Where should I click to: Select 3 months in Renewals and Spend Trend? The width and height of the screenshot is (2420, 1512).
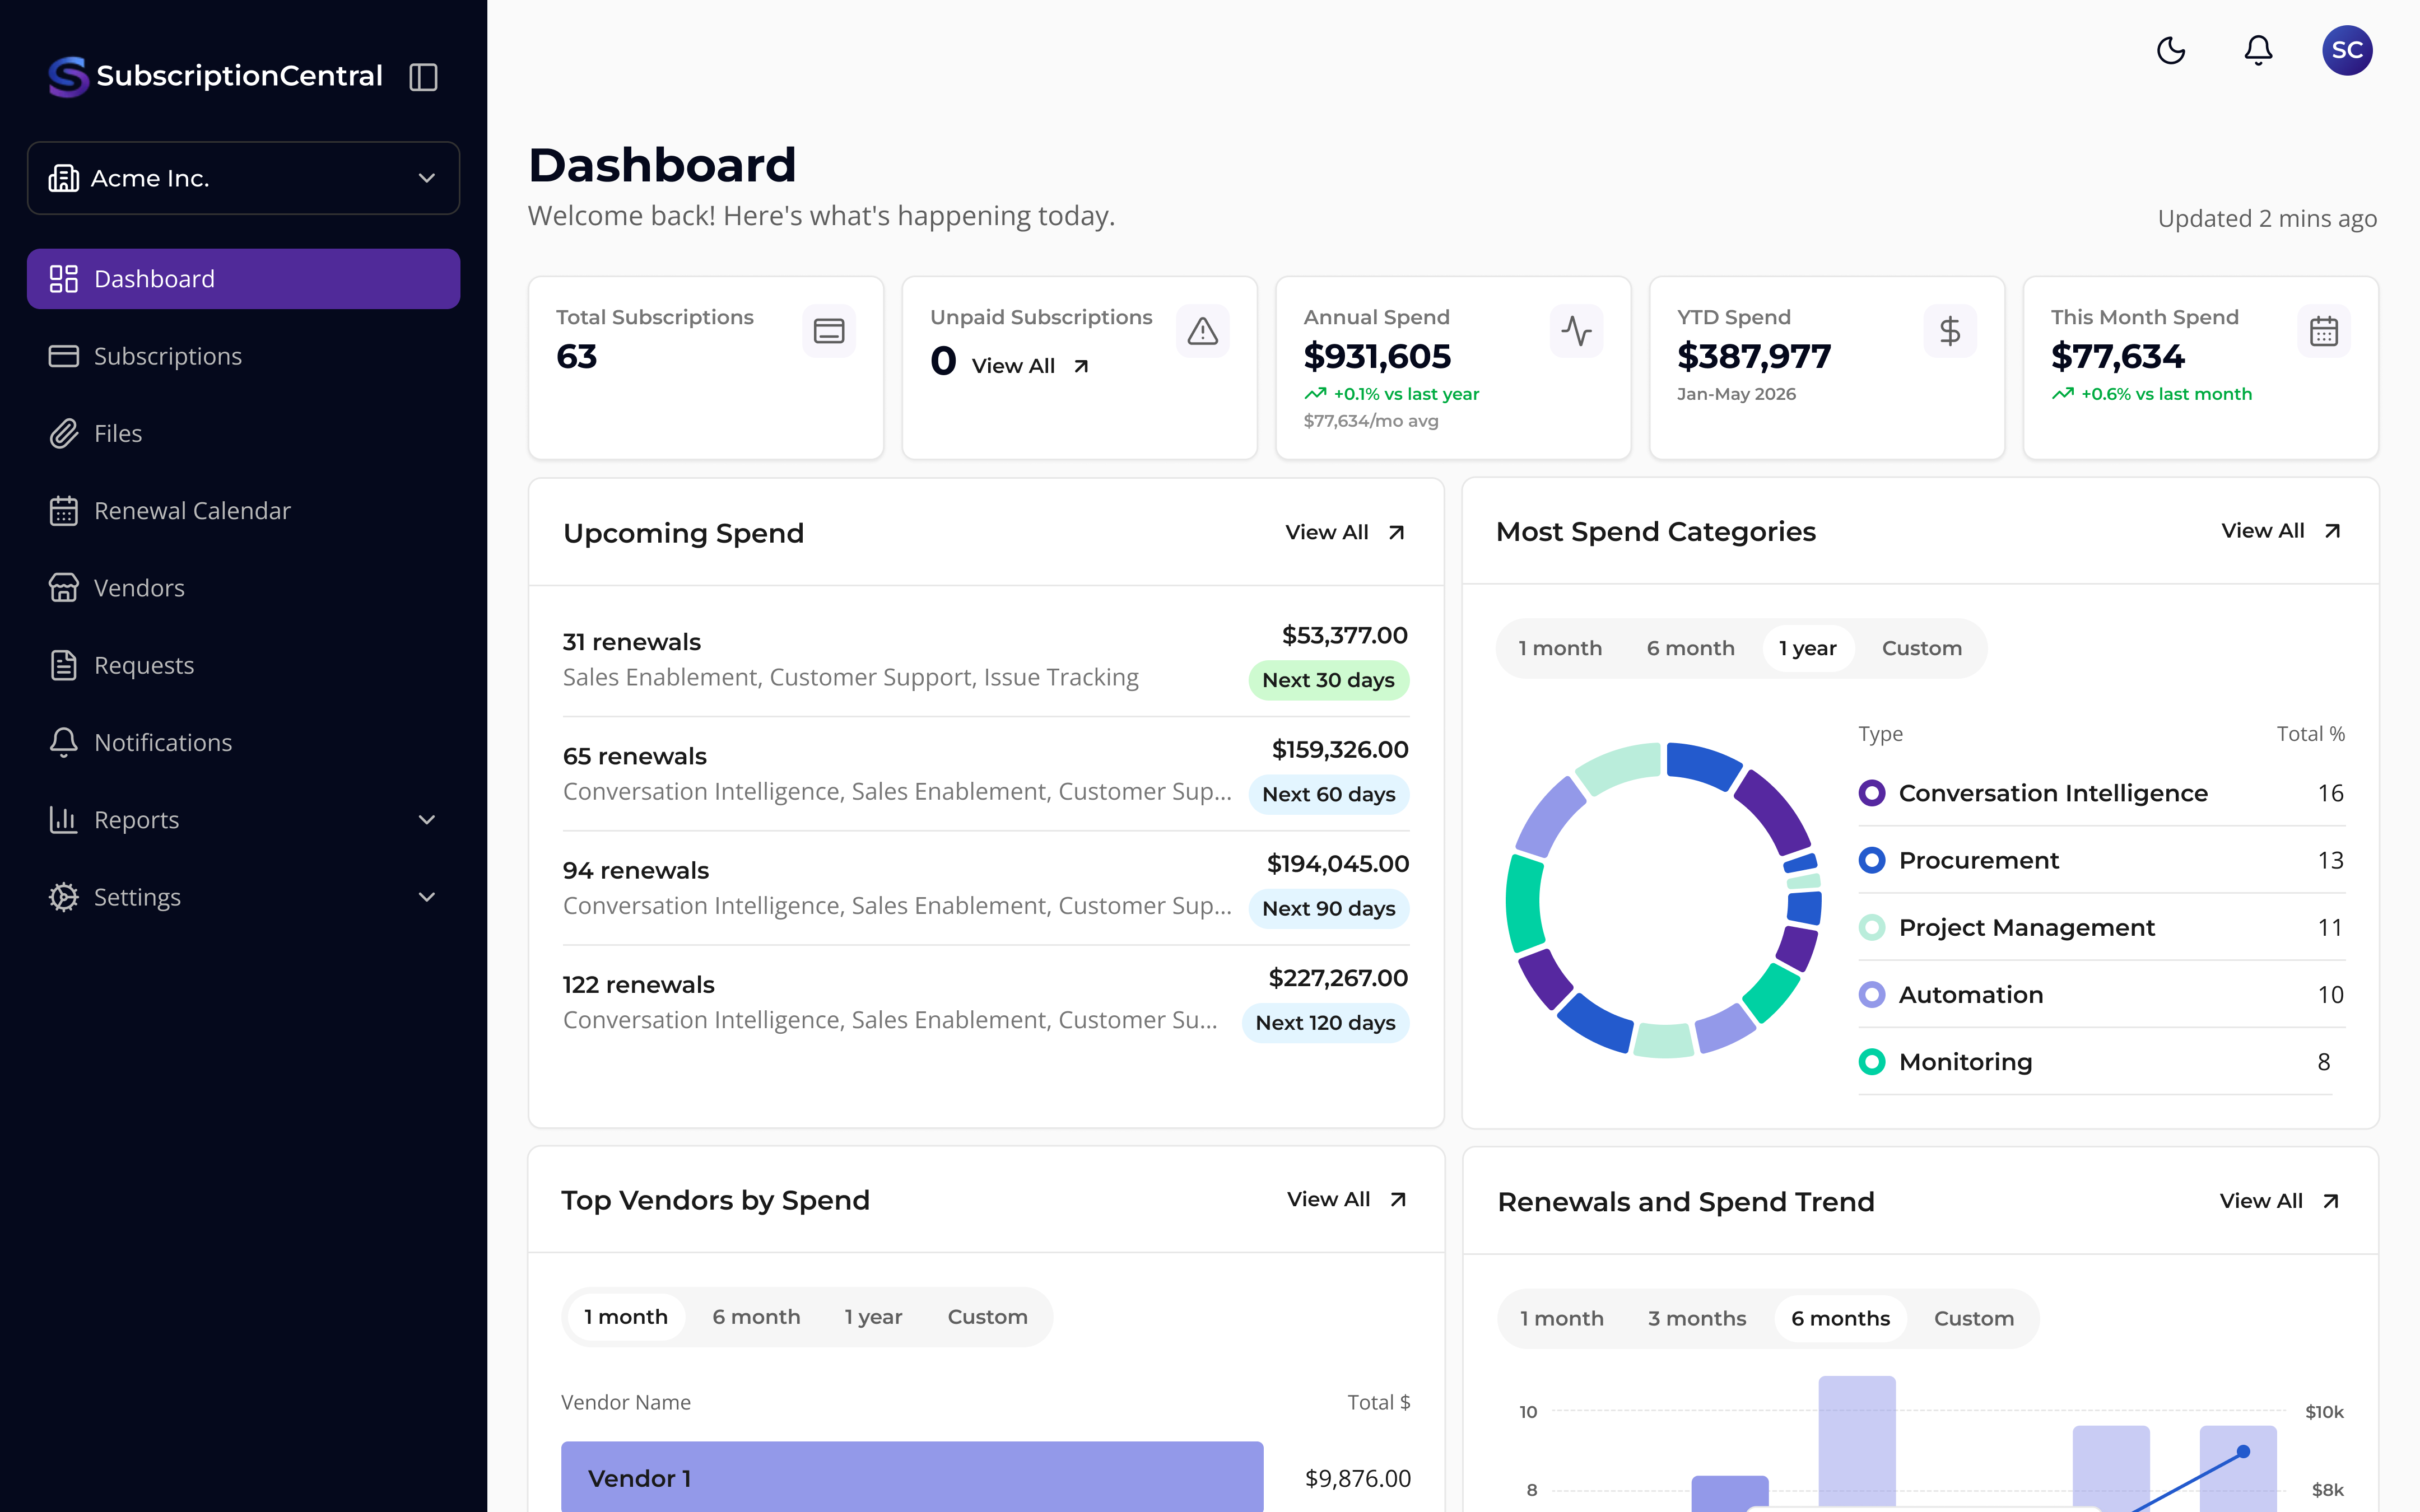pyautogui.click(x=1697, y=1319)
